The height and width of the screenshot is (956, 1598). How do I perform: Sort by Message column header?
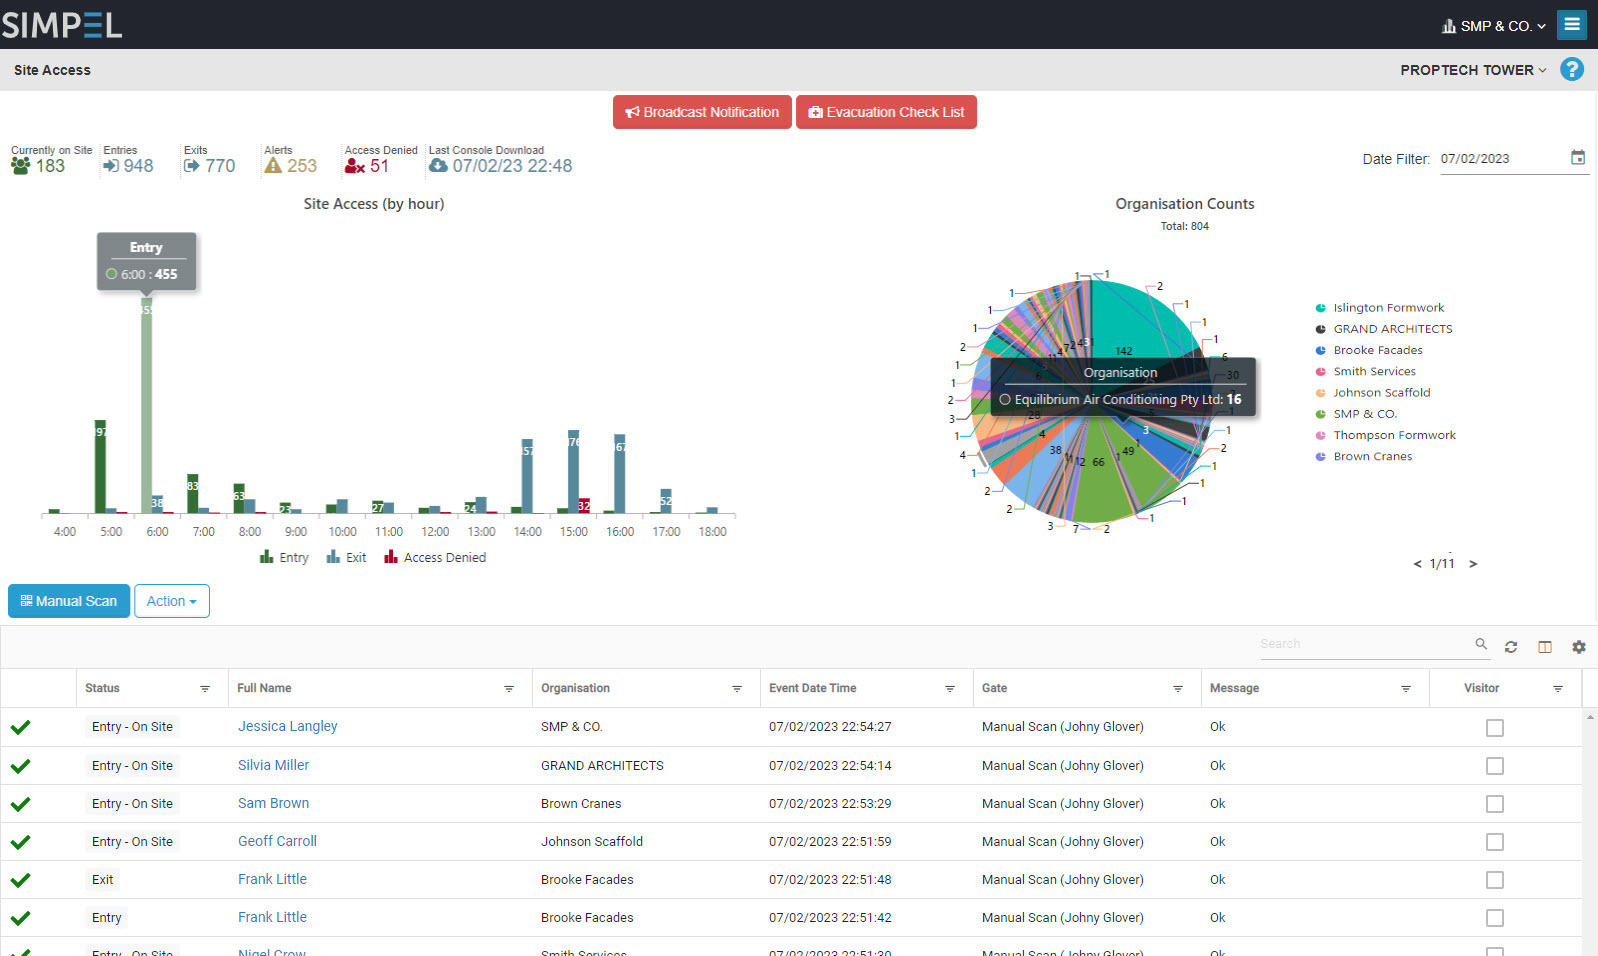pyautogui.click(x=1234, y=688)
